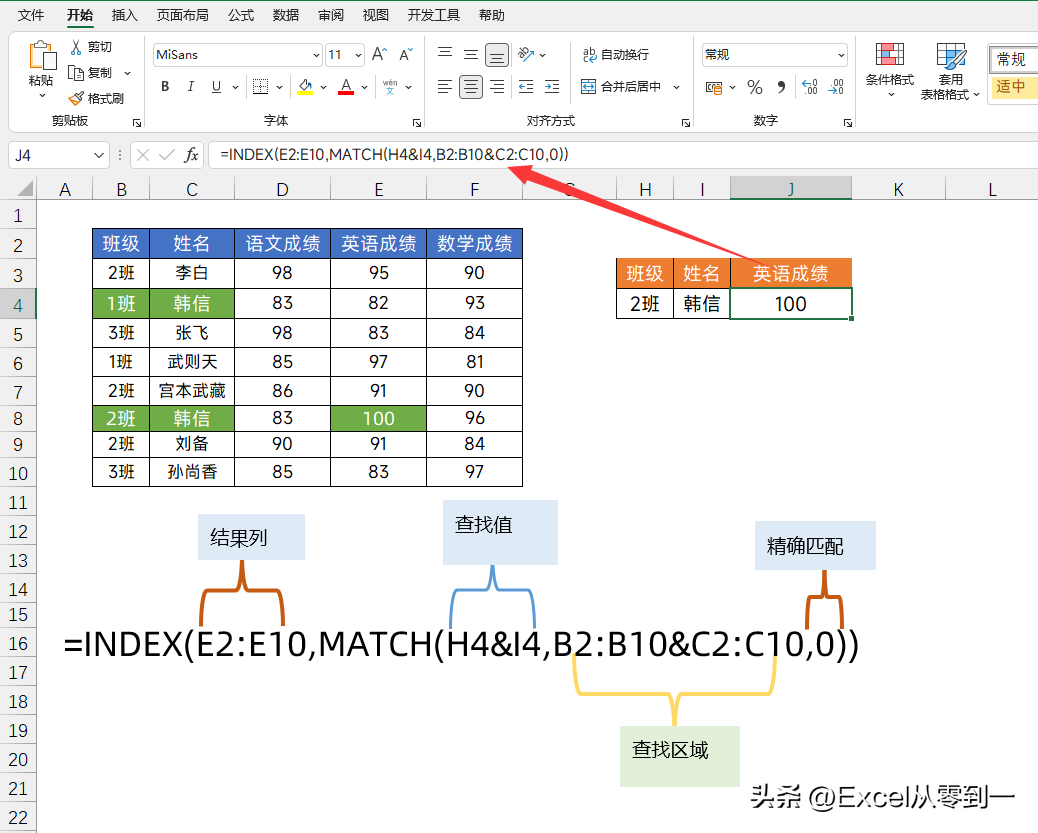
Task: Toggle align right
Action: 496,86
